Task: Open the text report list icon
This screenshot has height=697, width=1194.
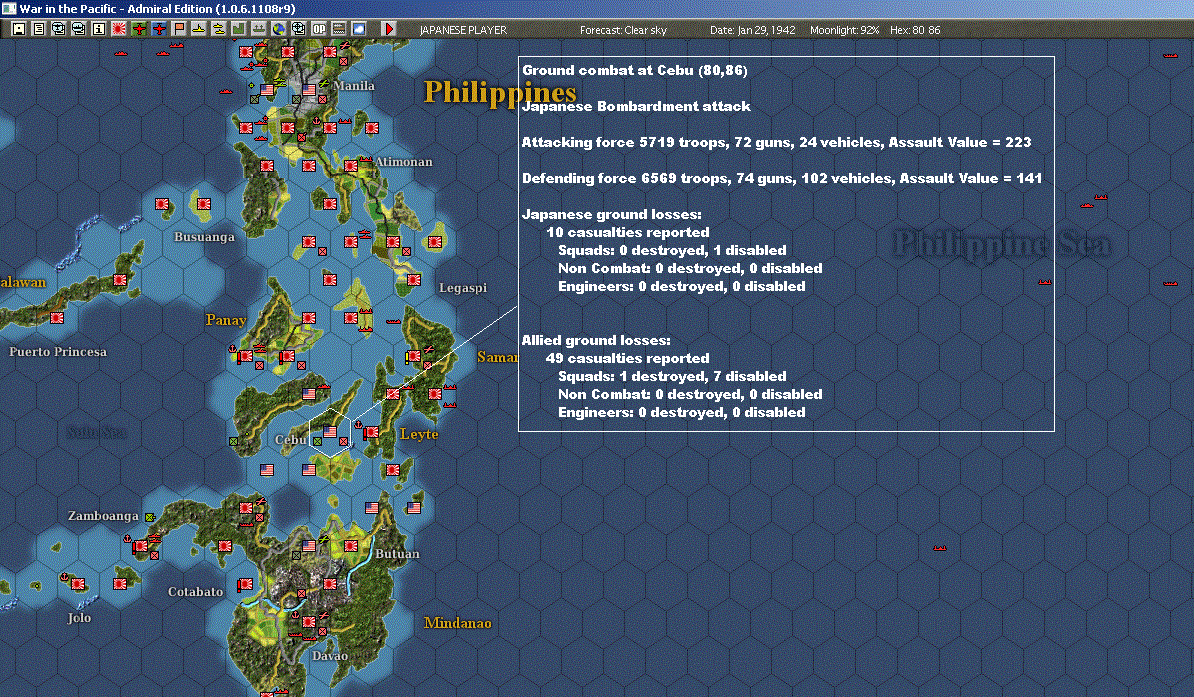Action: click(x=39, y=29)
